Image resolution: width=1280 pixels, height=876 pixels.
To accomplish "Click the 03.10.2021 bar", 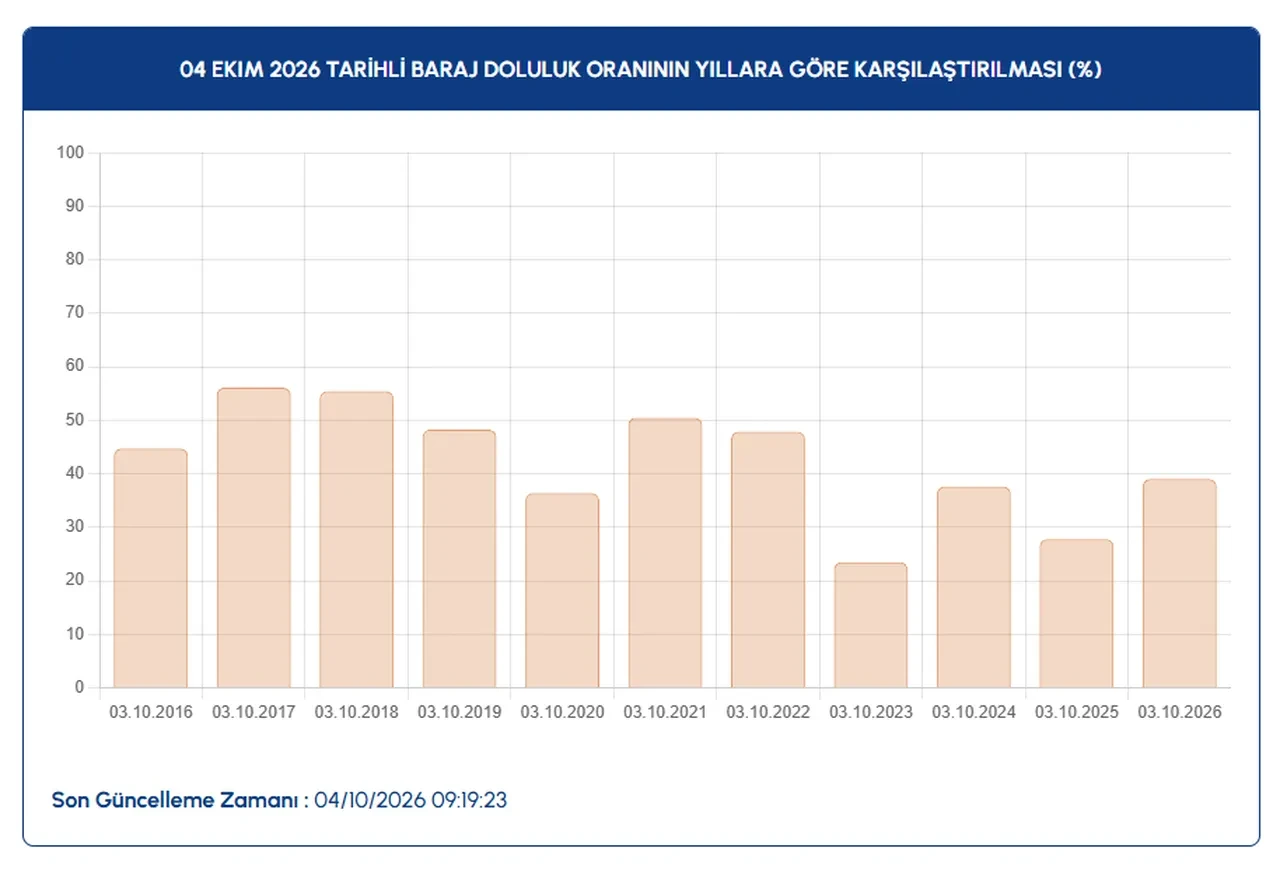I will click(665, 553).
